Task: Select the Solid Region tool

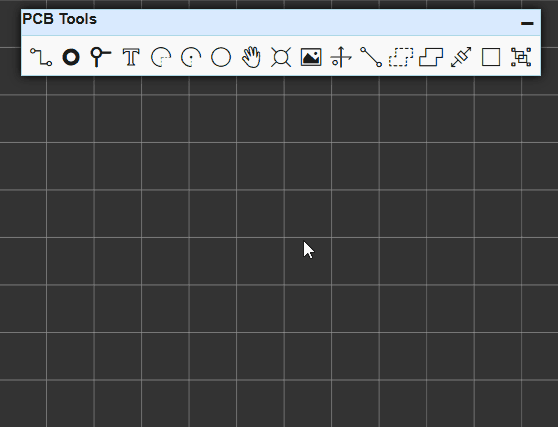Action: 431,57
